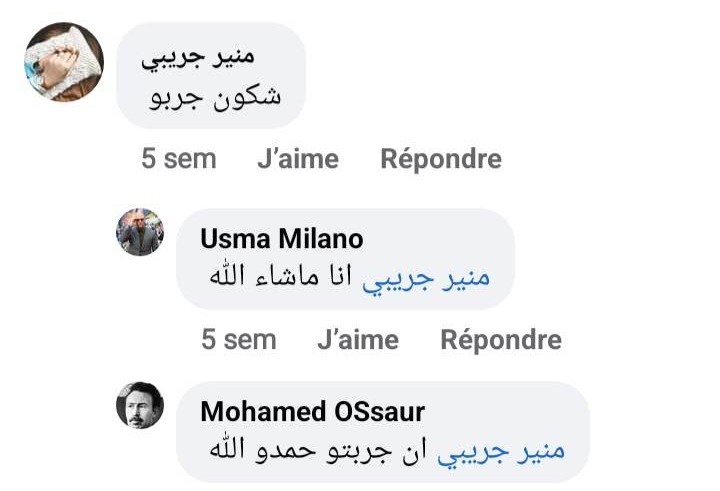720x491 pixels.
Task: Like the top comment by منير جريبي
Action: coord(298,159)
